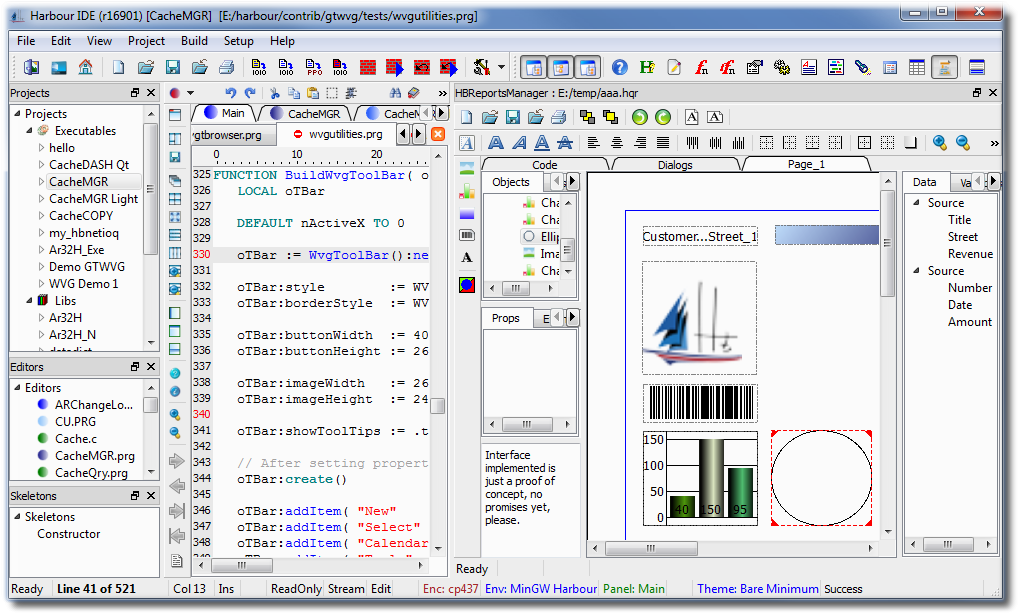Expand the CacheMGR Light project node
The height and width of the screenshot is (616, 1023).
pyautogui.click(x=42, y=199)
